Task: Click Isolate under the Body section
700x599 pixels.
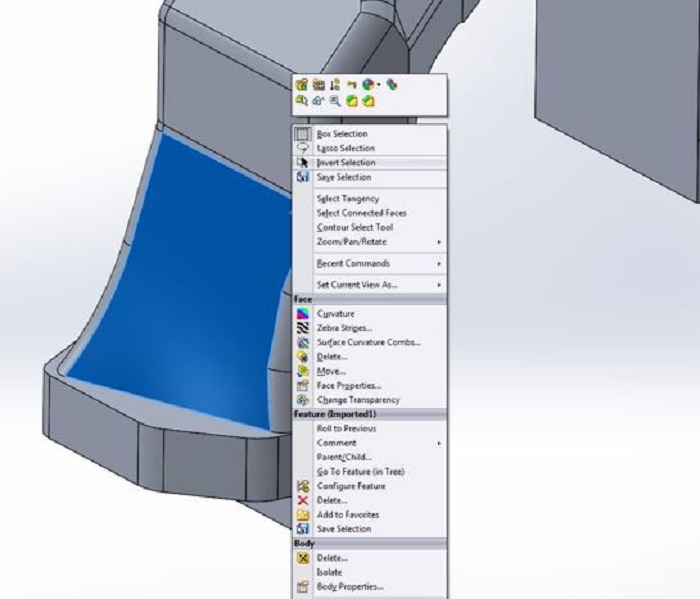Action: (x=329, y=572)
